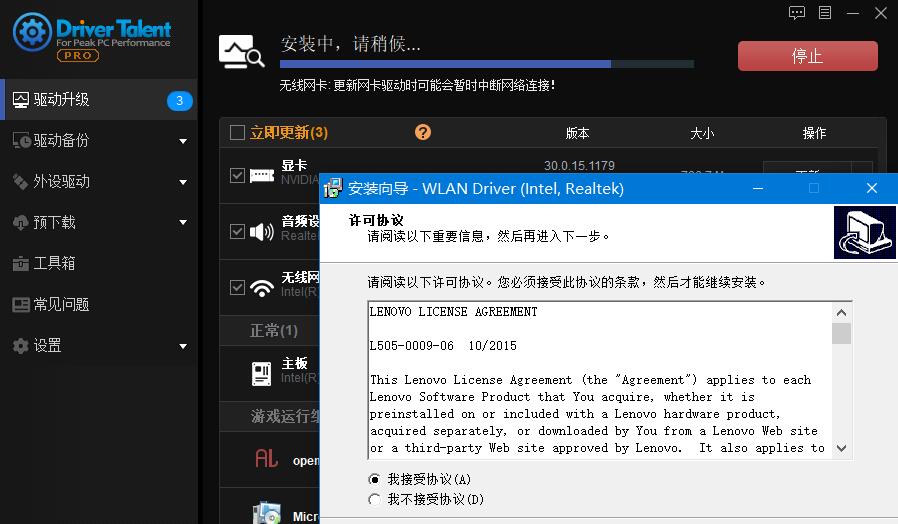Click the 立即更新(3) label
Screen dimensions: 898x524
[289, 132]
